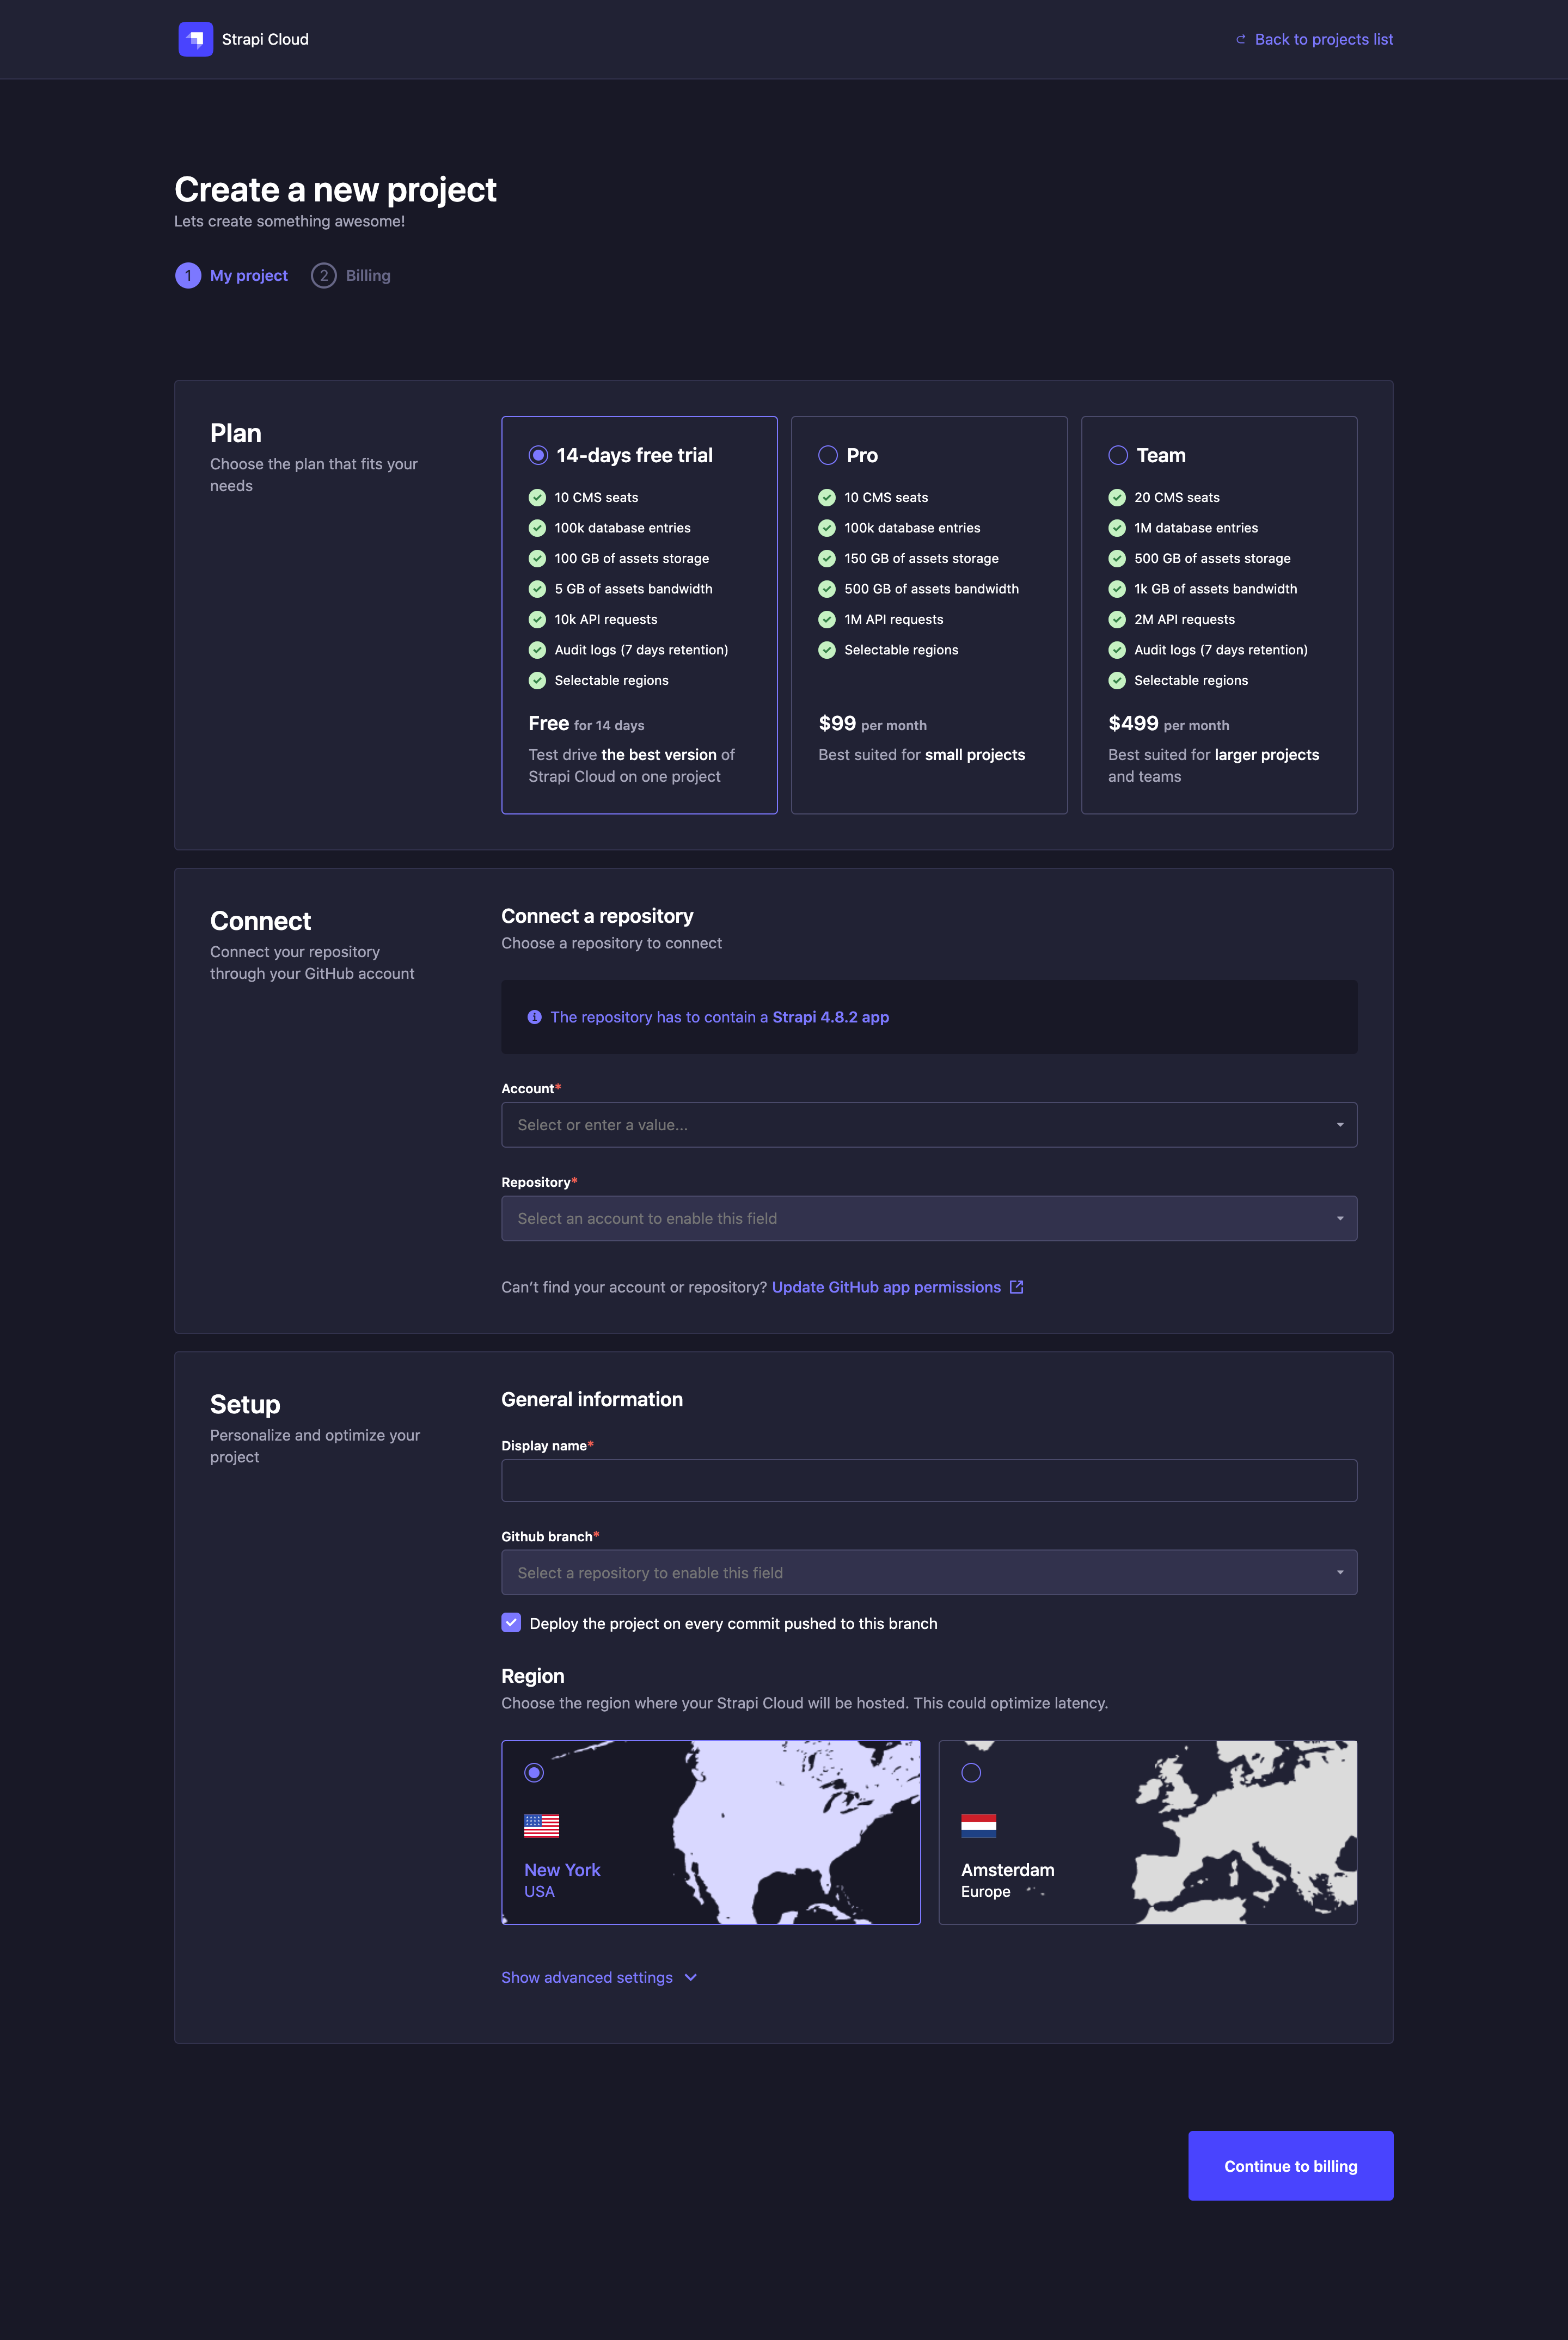Click Continue to billing button
Screen dimensions: 1568x2340
tap(1290, 2165)
